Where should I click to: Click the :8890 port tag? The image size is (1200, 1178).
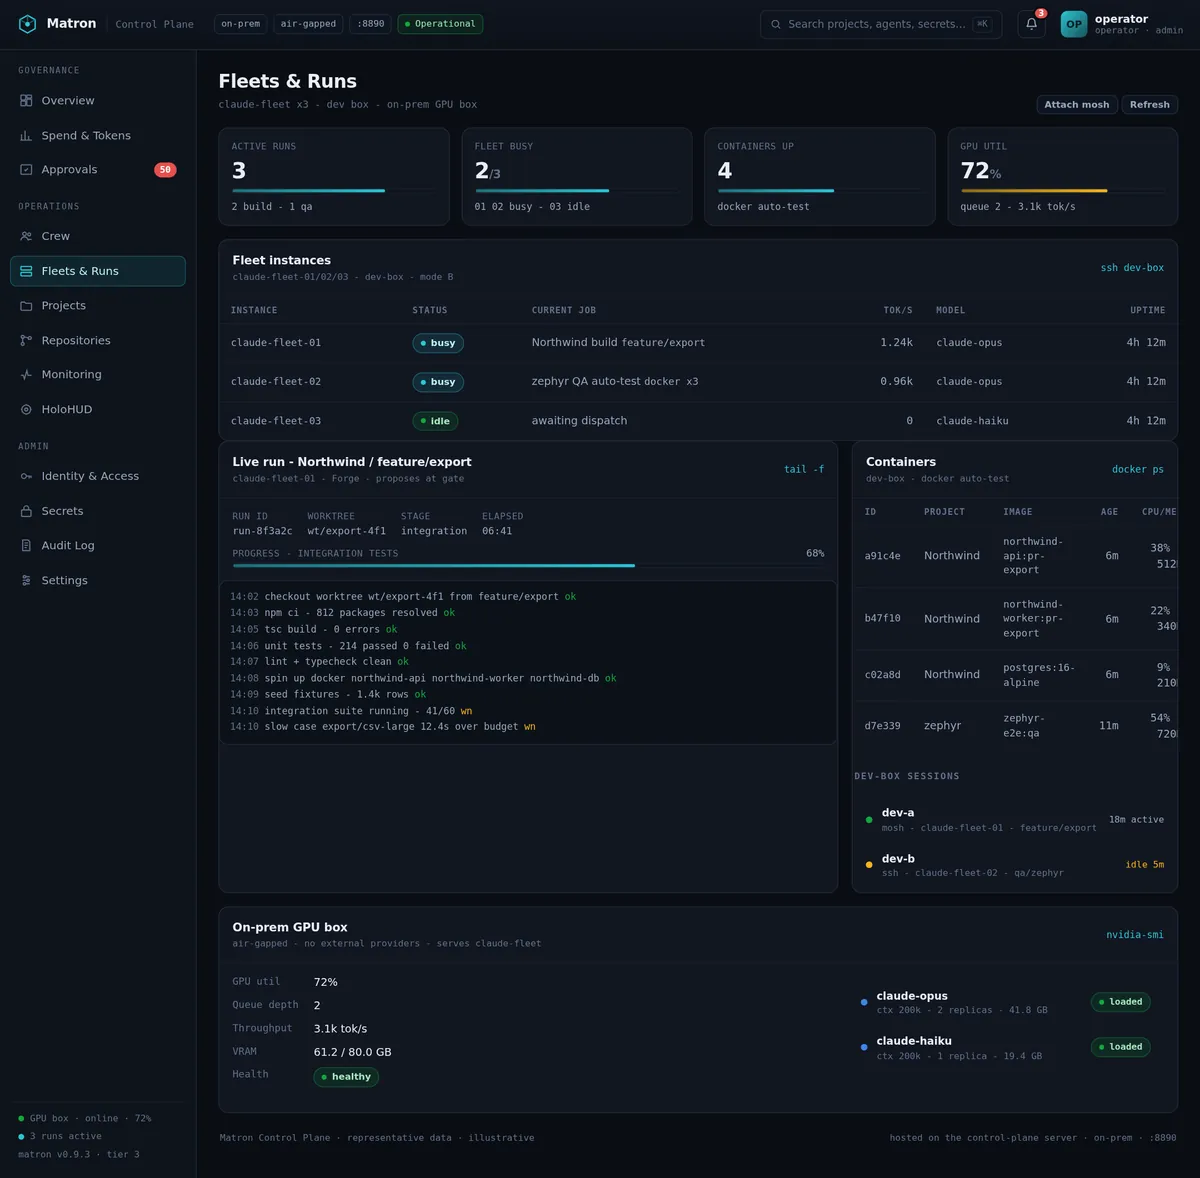pyautogui.click(x=370, y=24)
